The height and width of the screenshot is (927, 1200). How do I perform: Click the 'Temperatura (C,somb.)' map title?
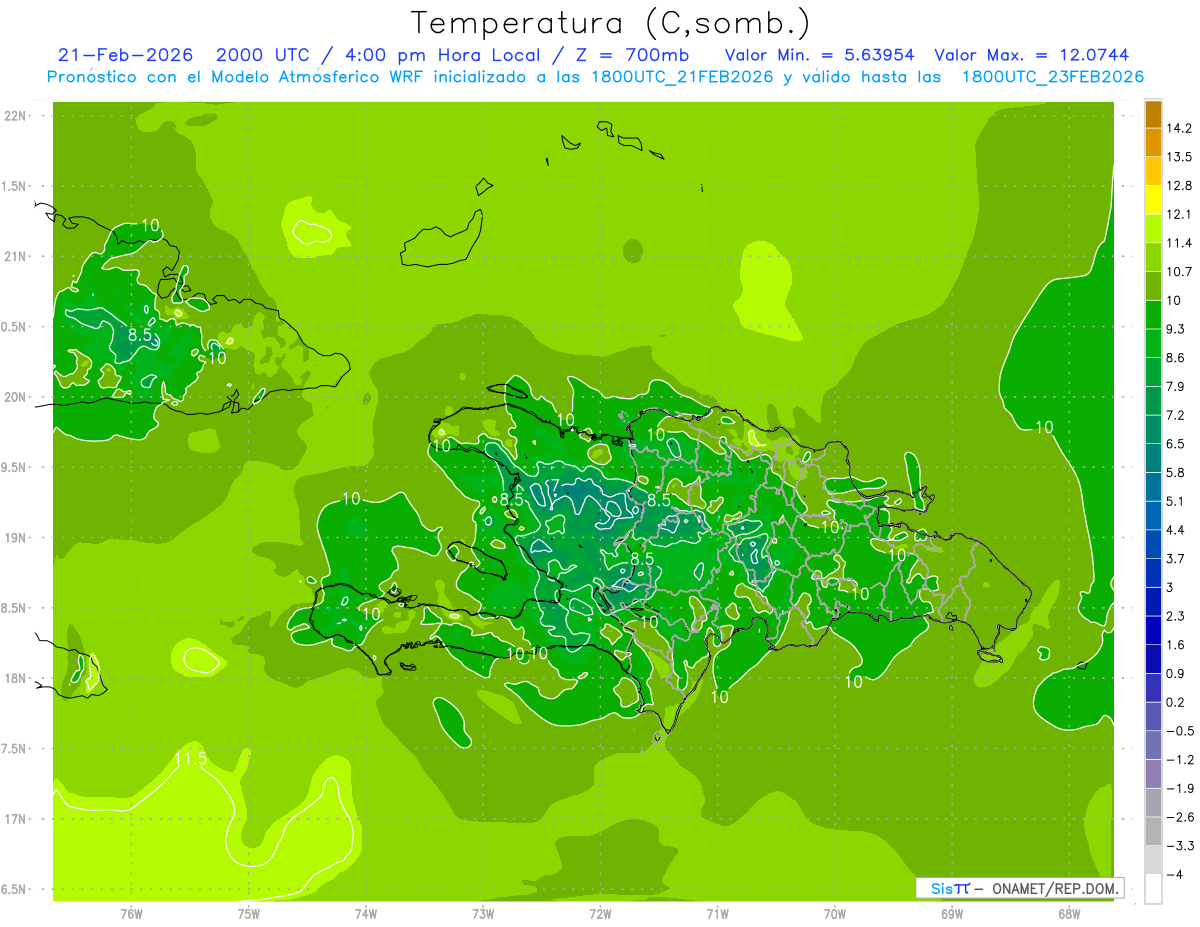pos(611,22)
